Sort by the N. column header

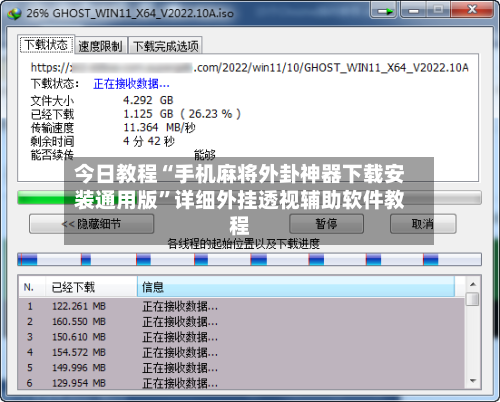(x=32, y=287)
